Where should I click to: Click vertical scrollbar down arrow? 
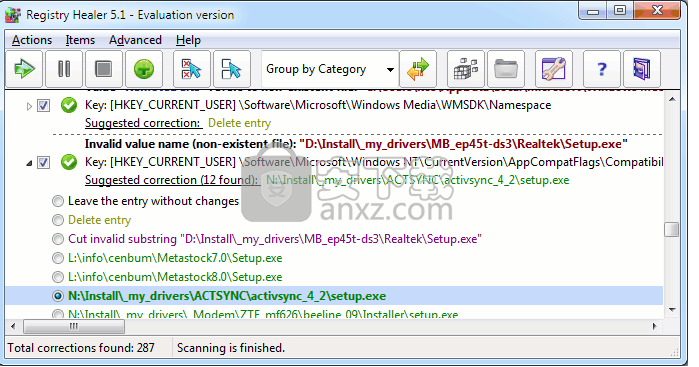click(x=672, y=310)
